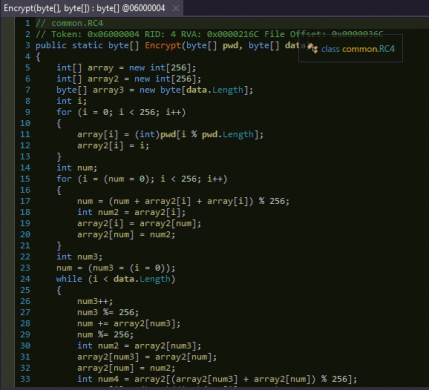Click line number 13 in the gutter
Image resolution: width=429 pixels, height=390 pixels.
25,156
